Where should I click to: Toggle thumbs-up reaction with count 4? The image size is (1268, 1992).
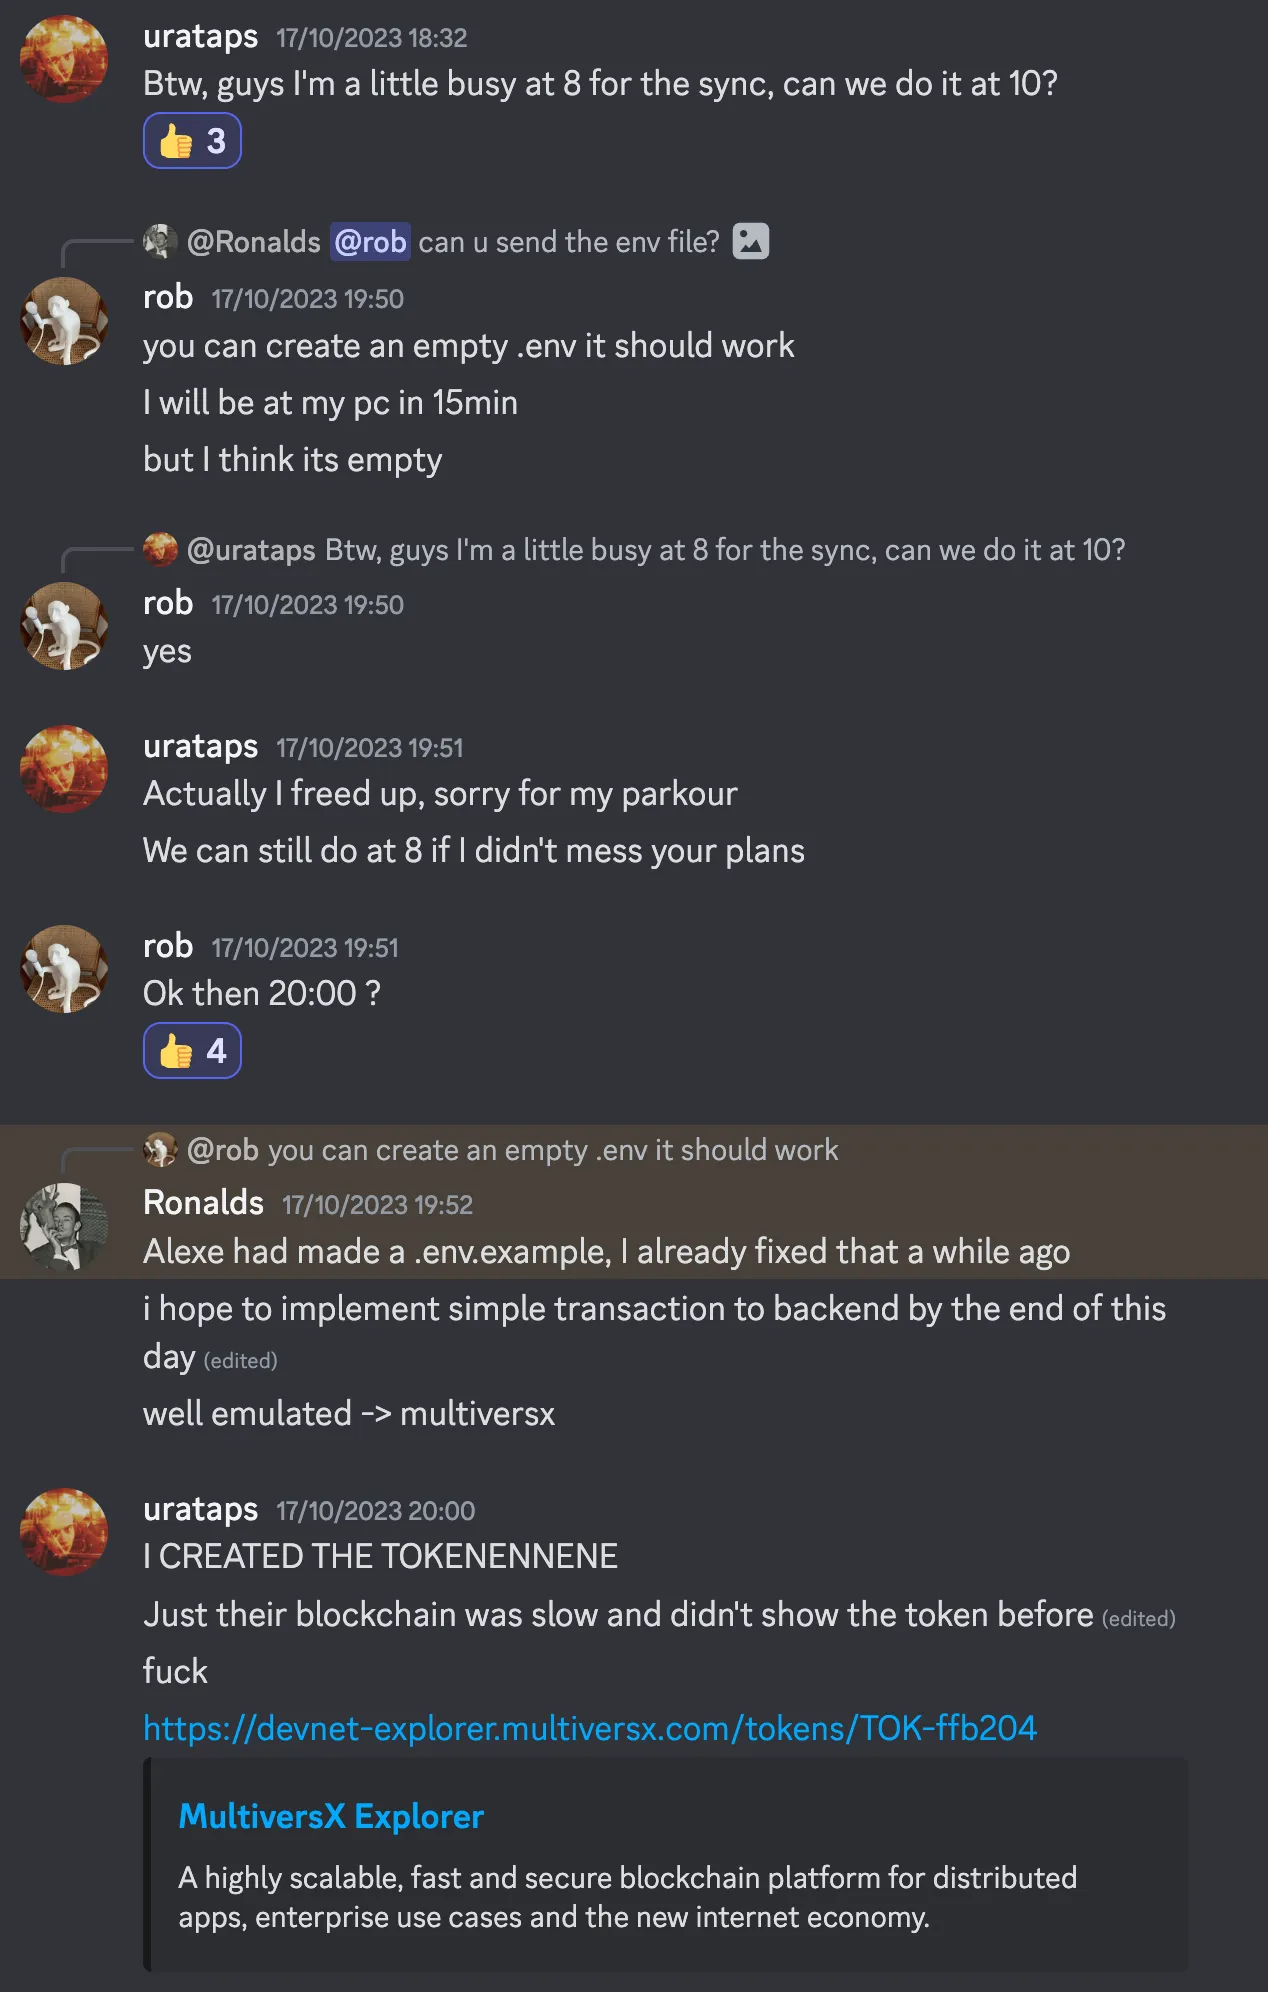click(192, 1051)
